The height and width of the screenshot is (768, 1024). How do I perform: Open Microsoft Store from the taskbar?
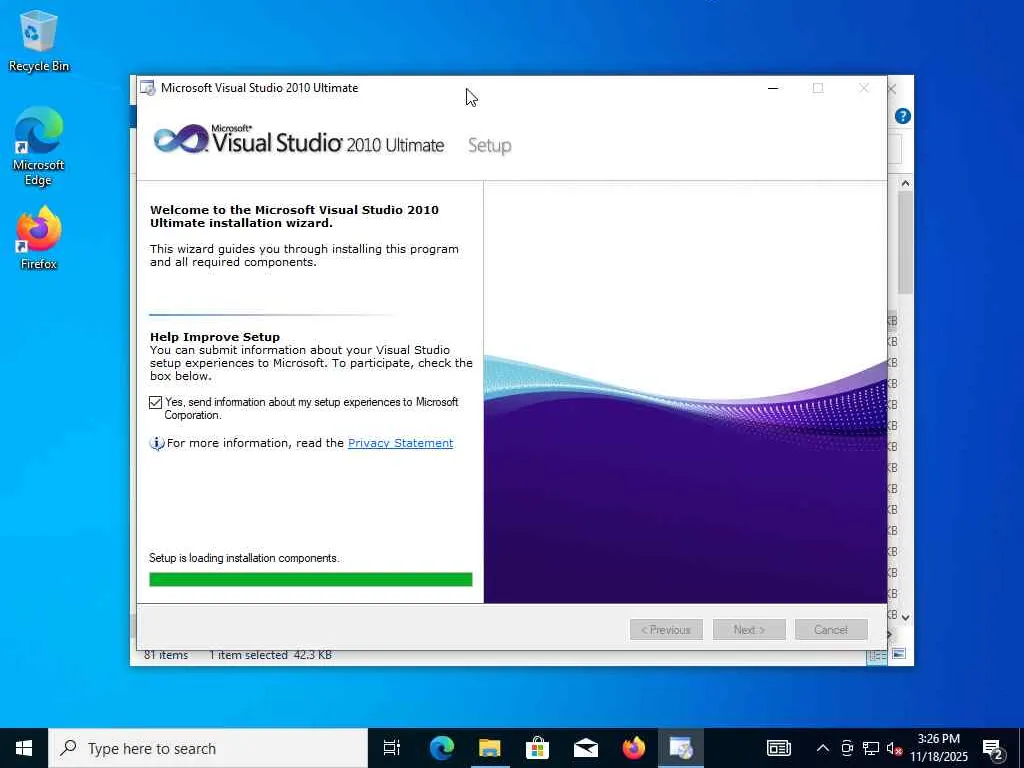tap(537, 748)
